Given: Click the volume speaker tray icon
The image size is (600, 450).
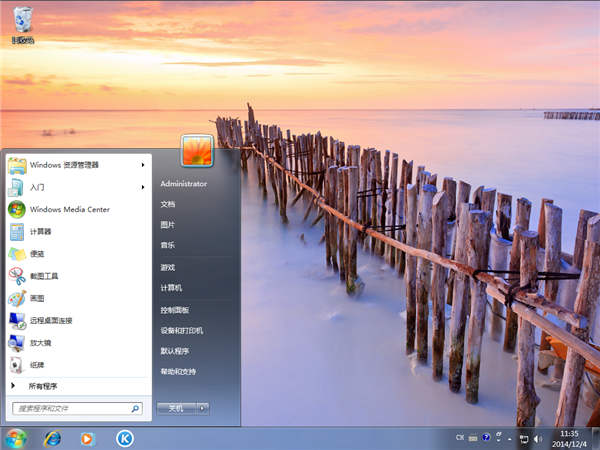Looking at the screenshot, I should coord(538,439).
